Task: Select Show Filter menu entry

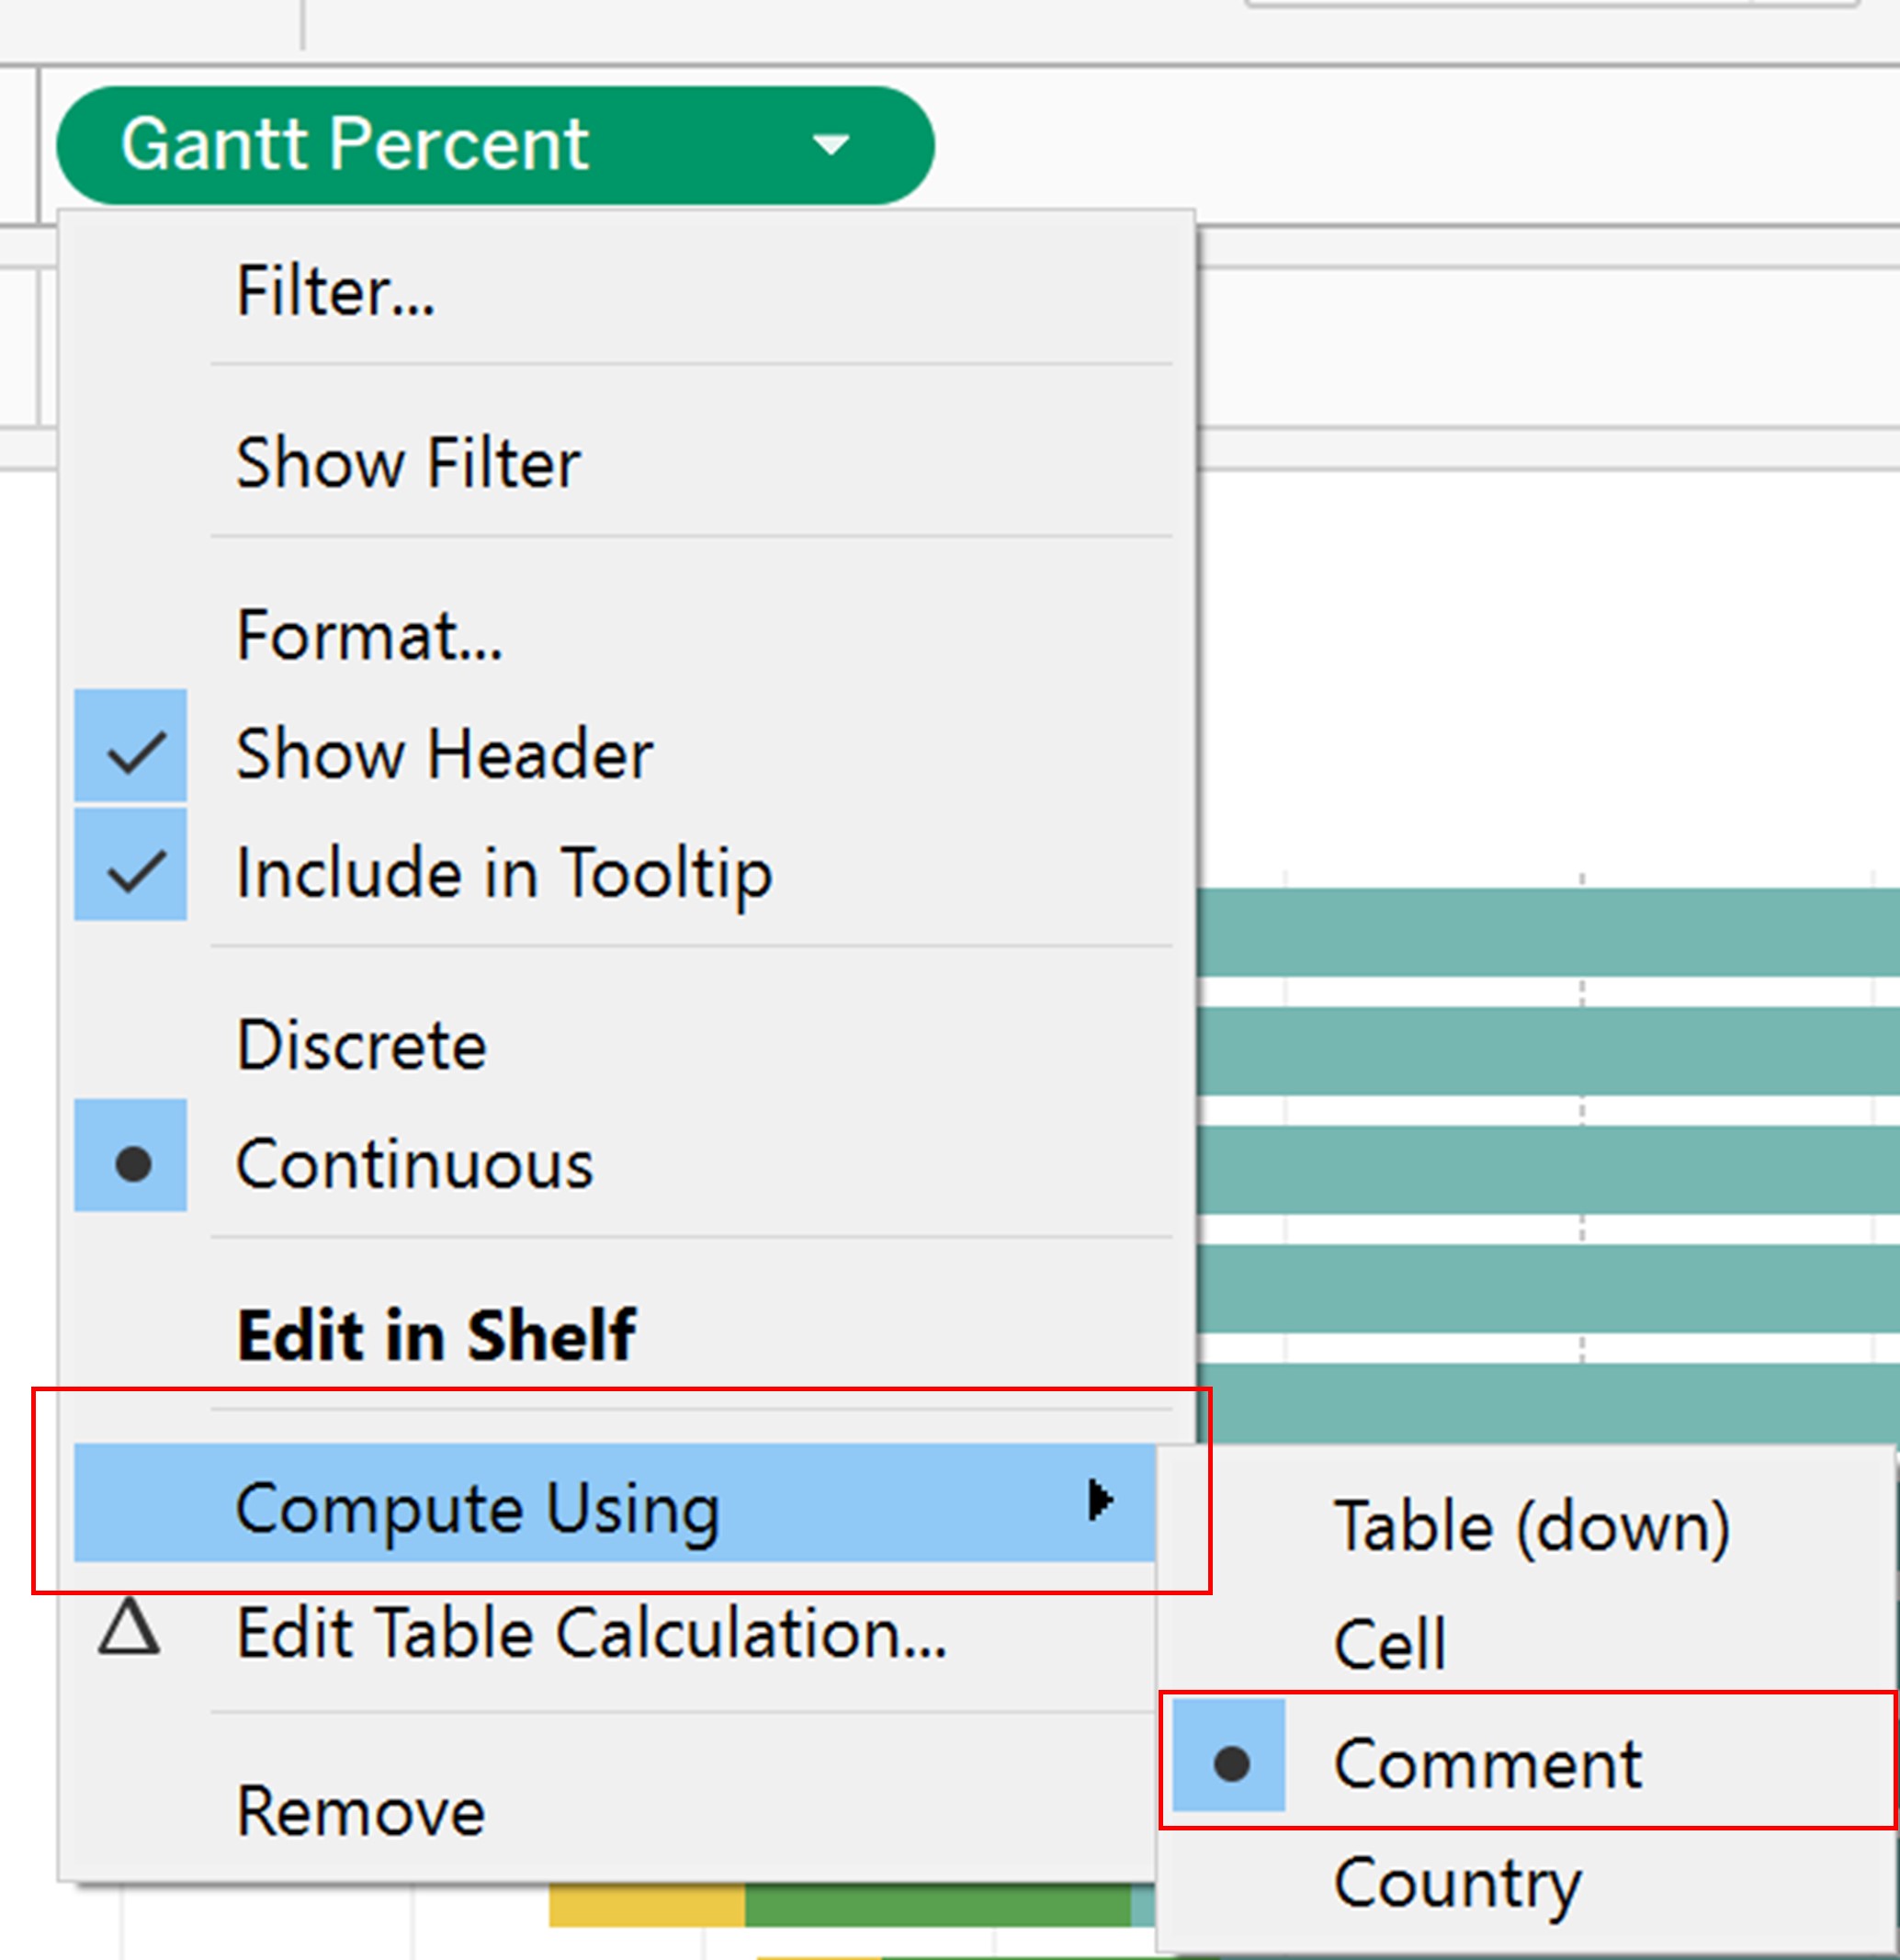Action: click(408, 464)
